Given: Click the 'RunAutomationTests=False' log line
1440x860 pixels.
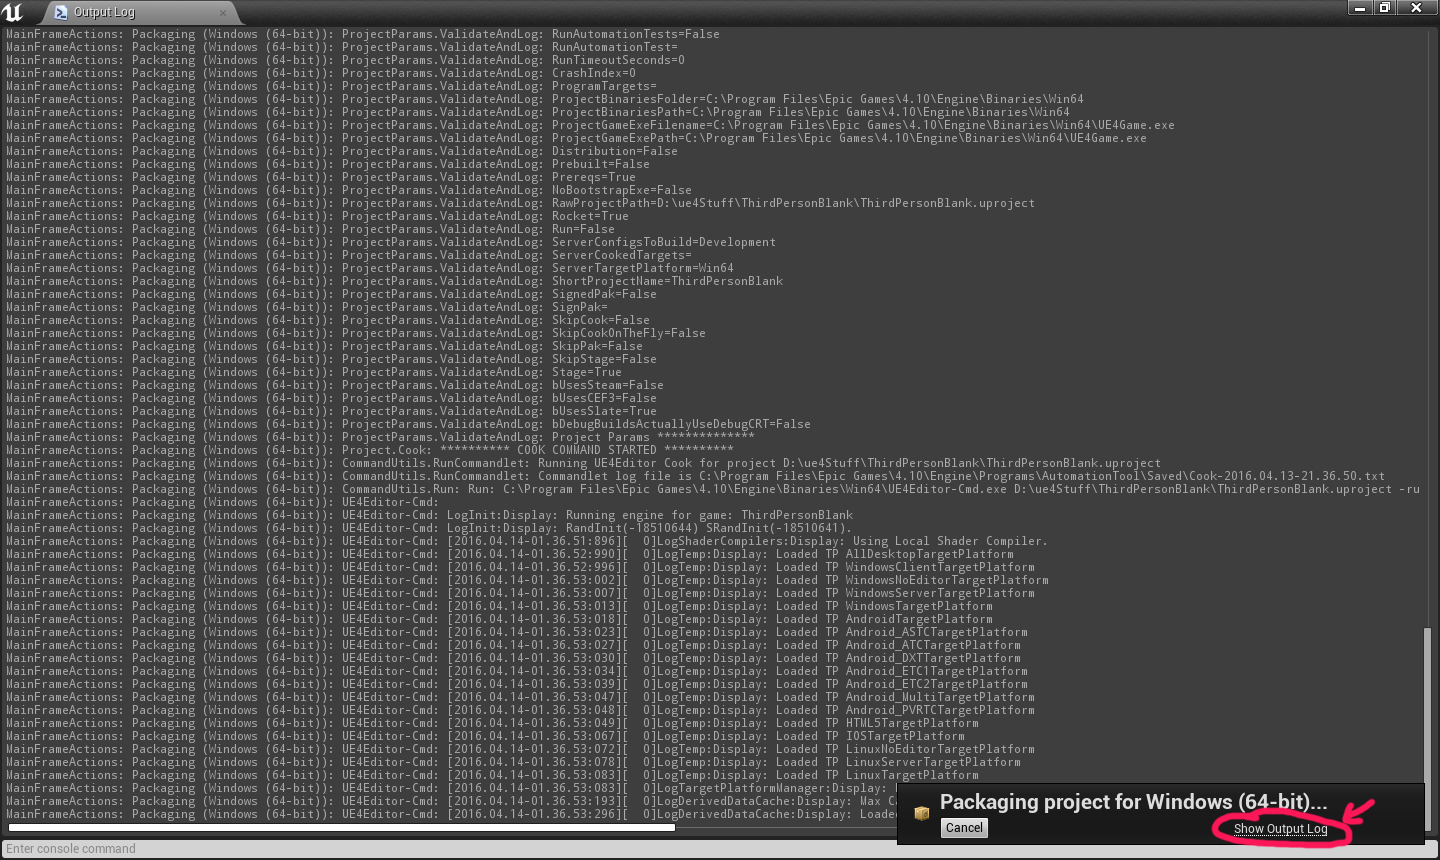Looking at the screenshot, I should click(635, 34).
